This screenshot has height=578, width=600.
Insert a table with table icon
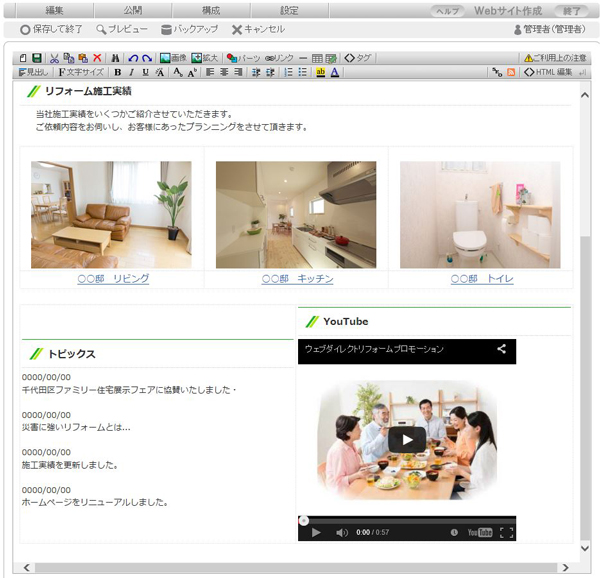click(317, 58)
